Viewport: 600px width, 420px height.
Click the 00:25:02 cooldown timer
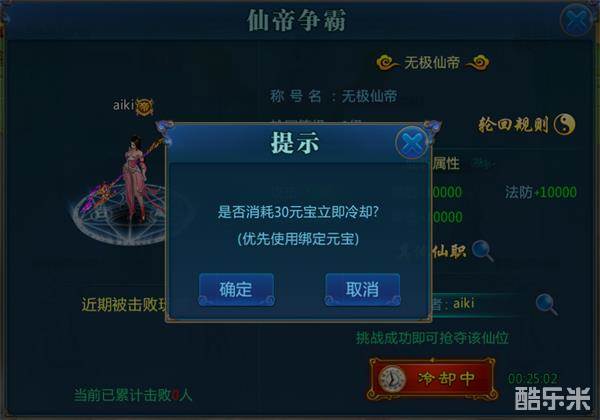(532, 379)
